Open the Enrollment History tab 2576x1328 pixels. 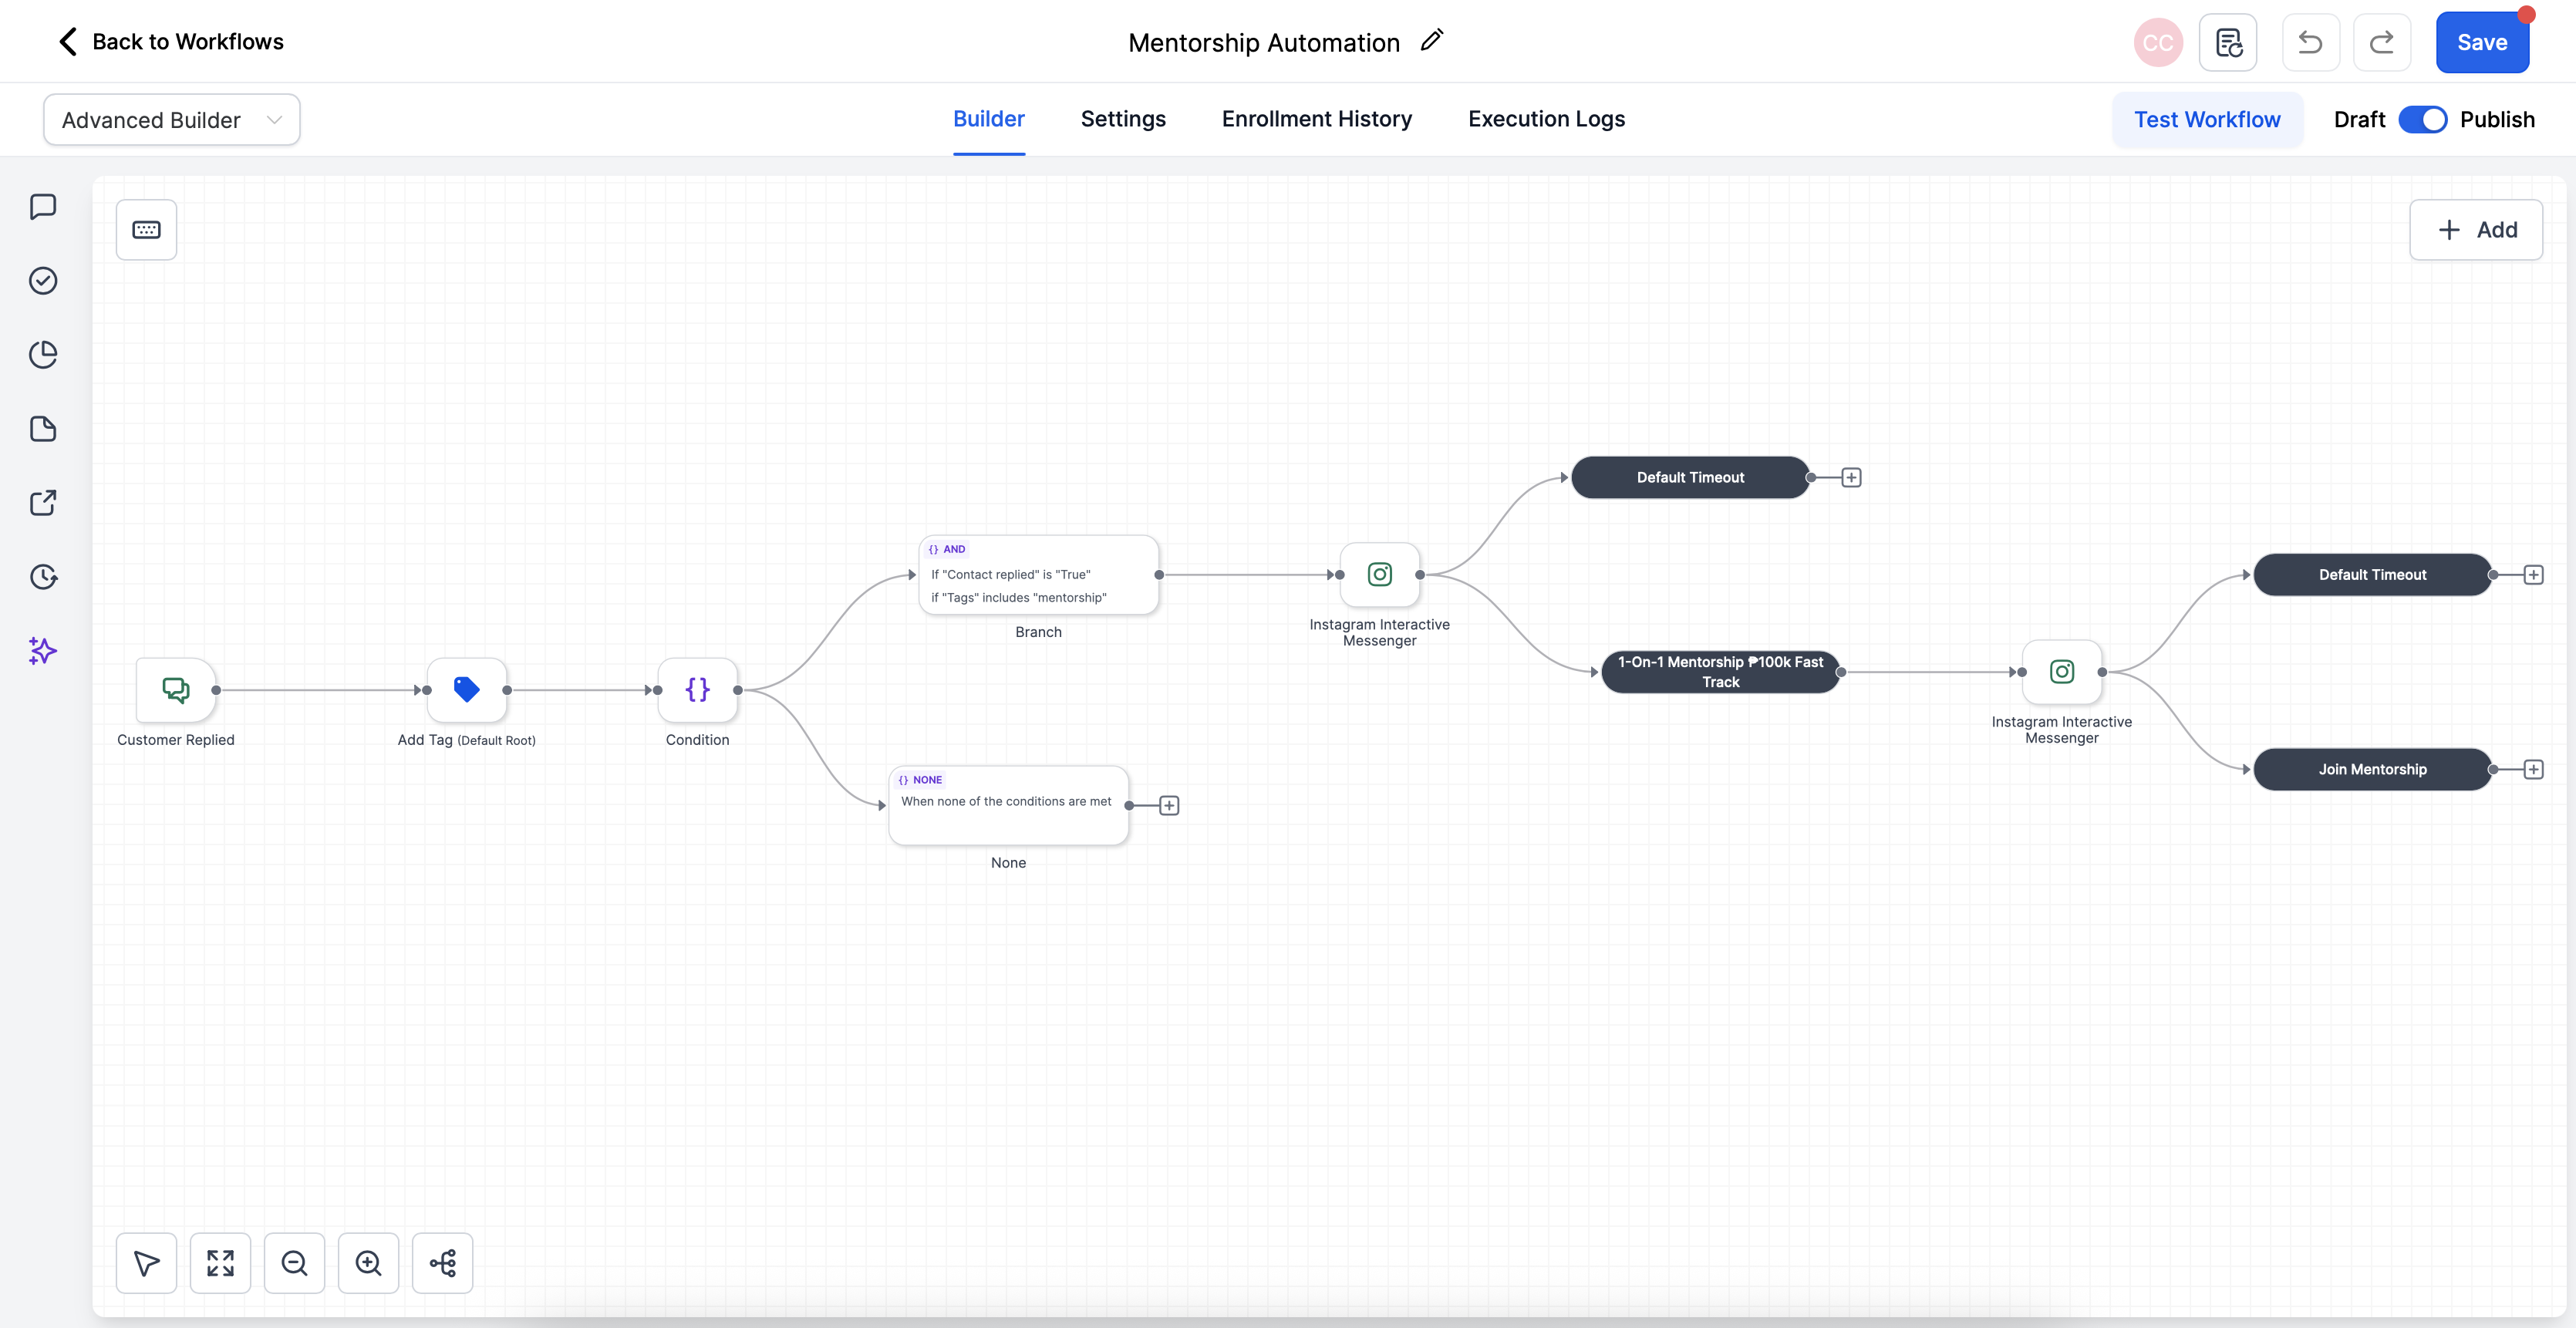point(1316,119)
